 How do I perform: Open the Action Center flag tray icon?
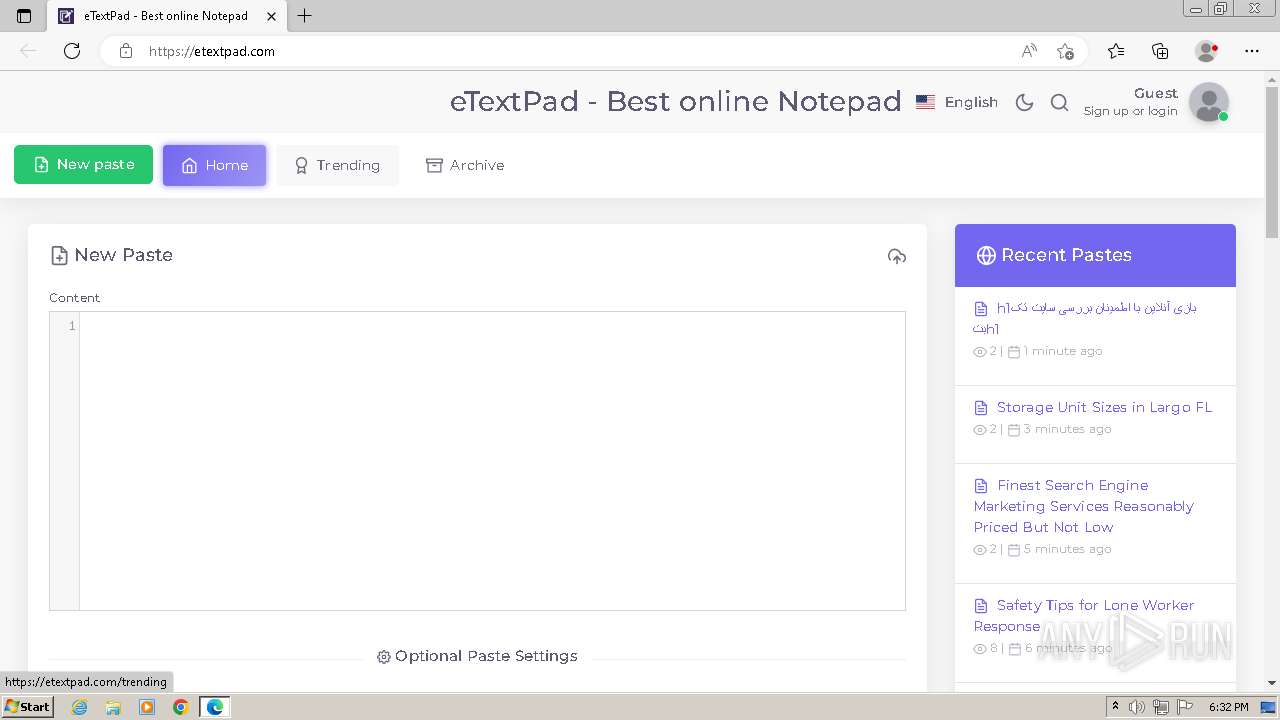pyautogui.click(x=1183, y=707)
